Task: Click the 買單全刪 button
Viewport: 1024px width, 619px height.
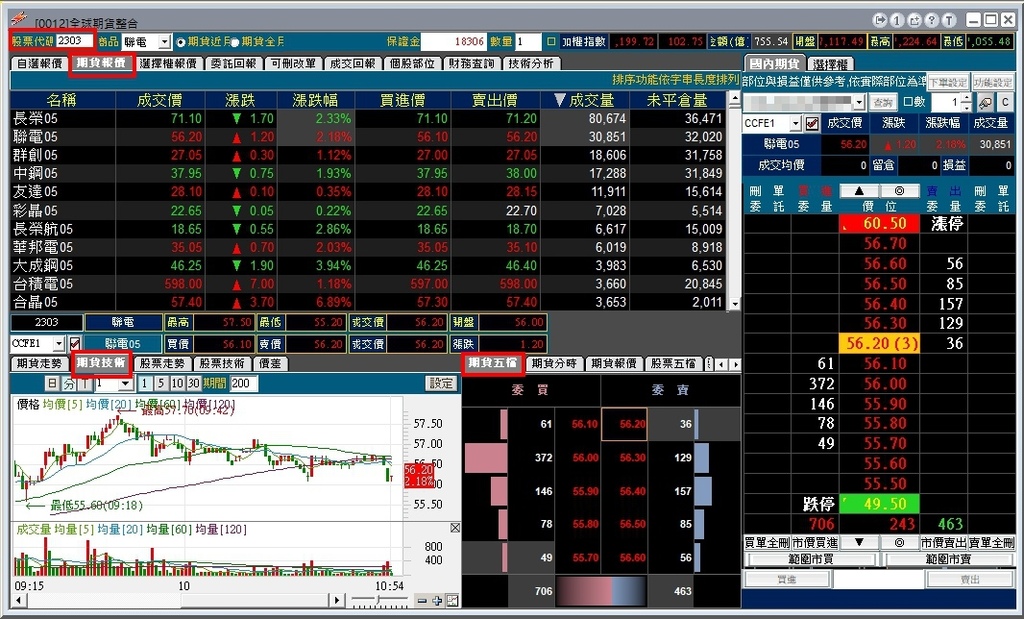Action: coord(767,543)
